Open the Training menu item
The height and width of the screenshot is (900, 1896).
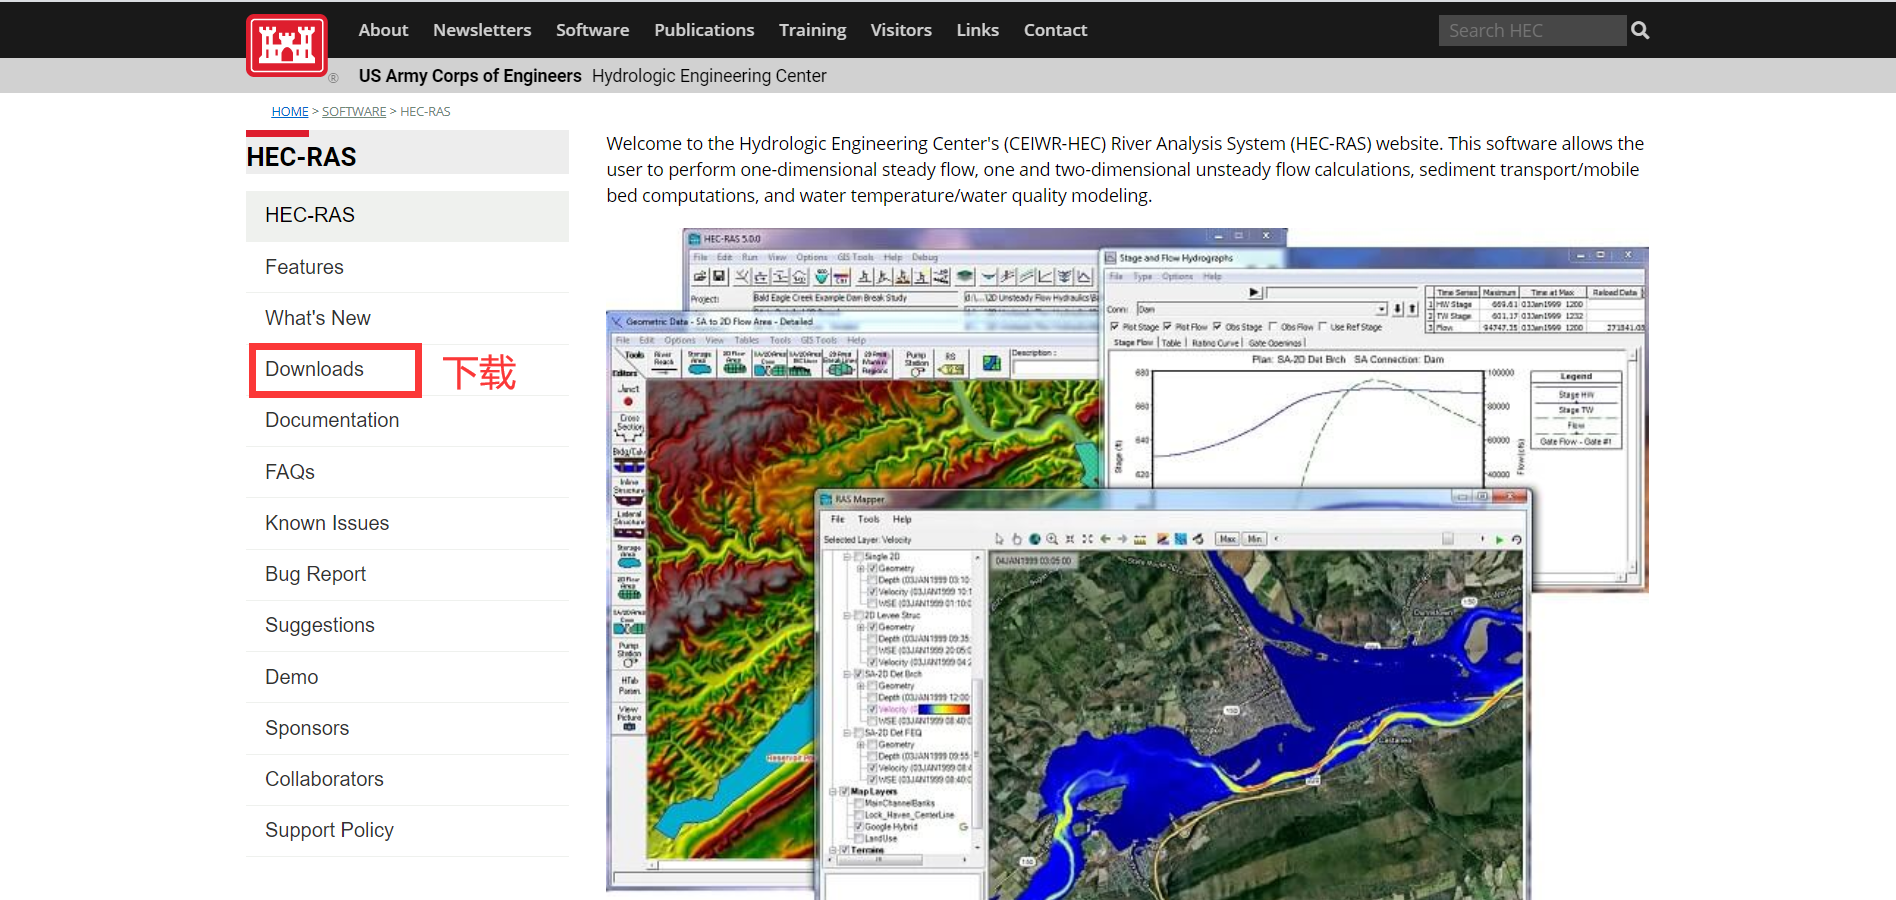pyautogui.click(x=812, y=30)
